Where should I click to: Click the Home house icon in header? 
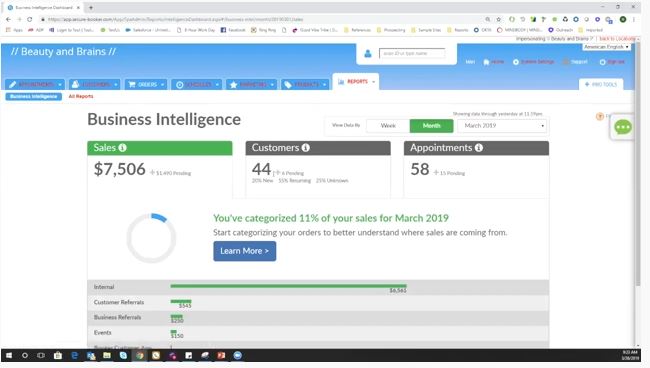(x=486, y=62)
